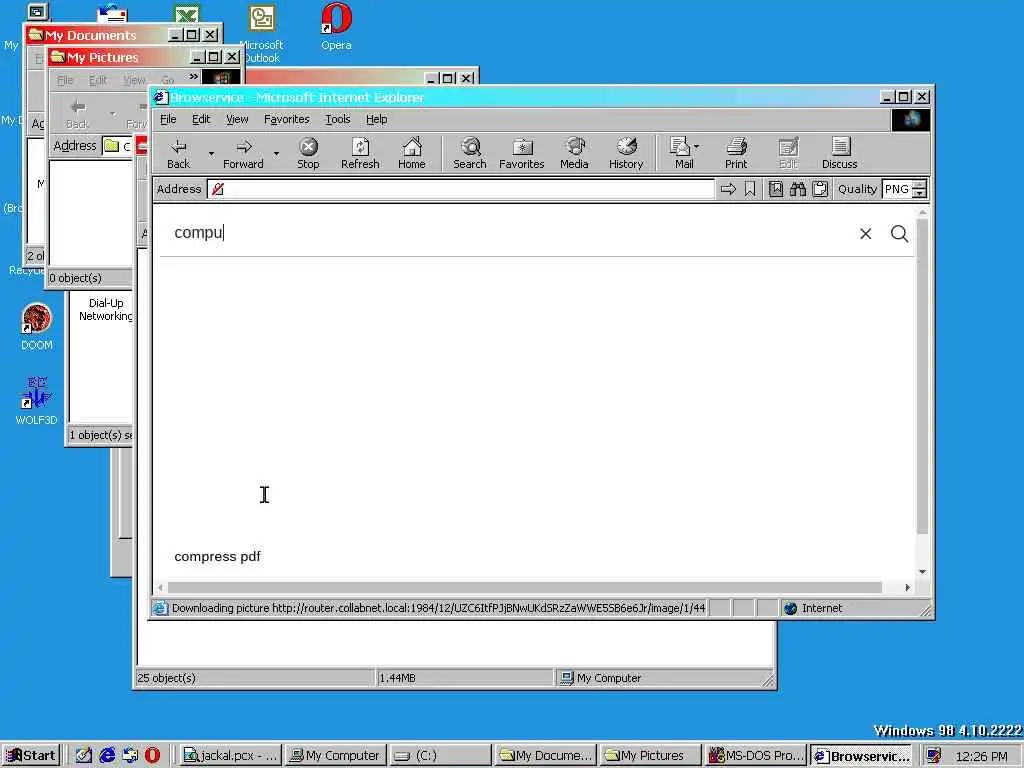Click the magnifying glass search icon
Screen dimensions: 1024x768
click(x=899, y=234)
